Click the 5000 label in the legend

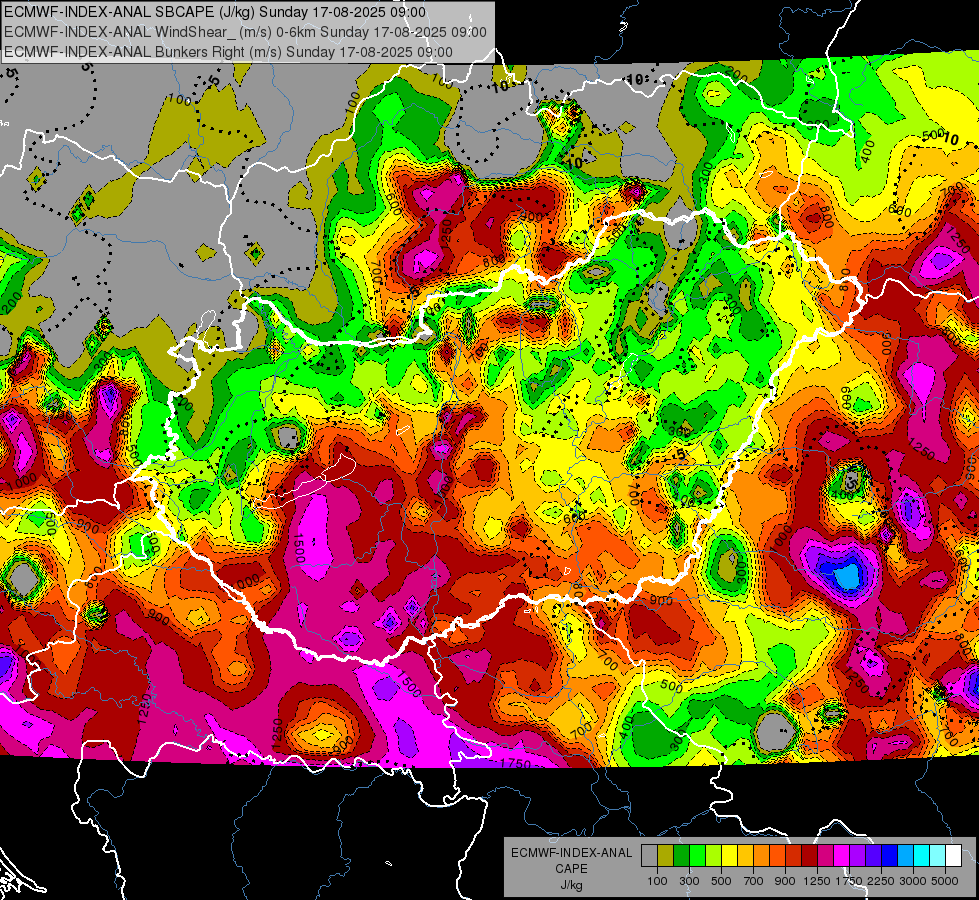click(x=945, y=881)
